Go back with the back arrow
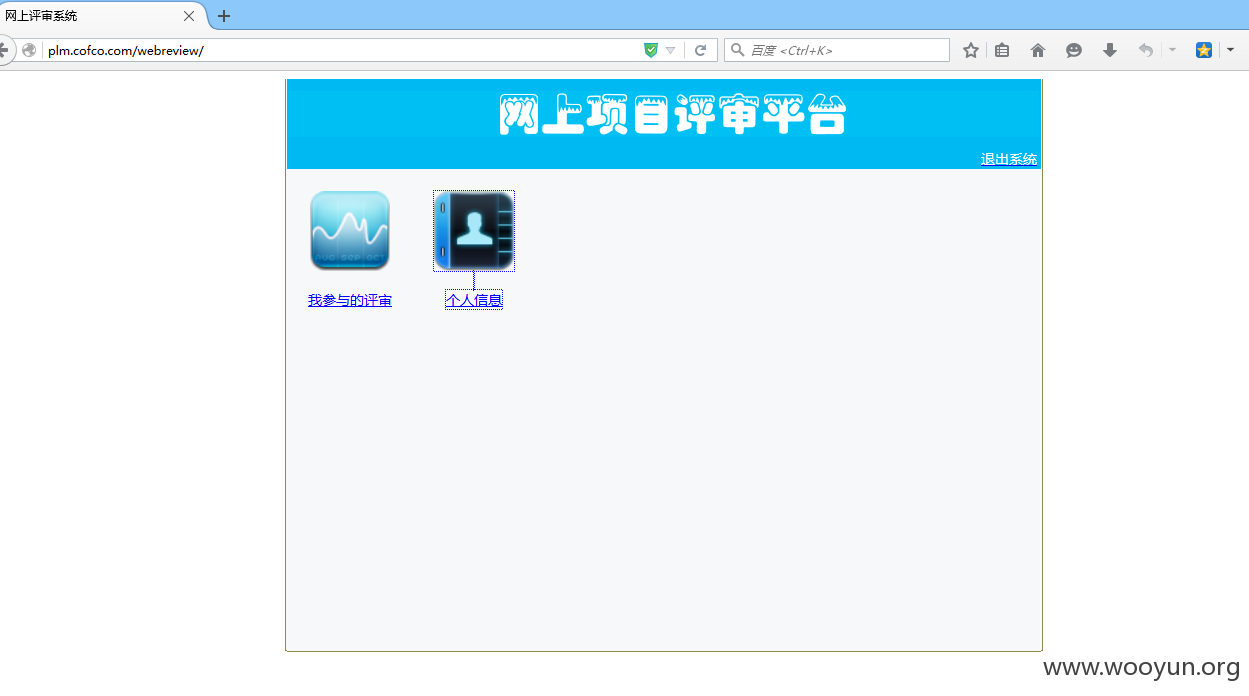 point(5,50)
